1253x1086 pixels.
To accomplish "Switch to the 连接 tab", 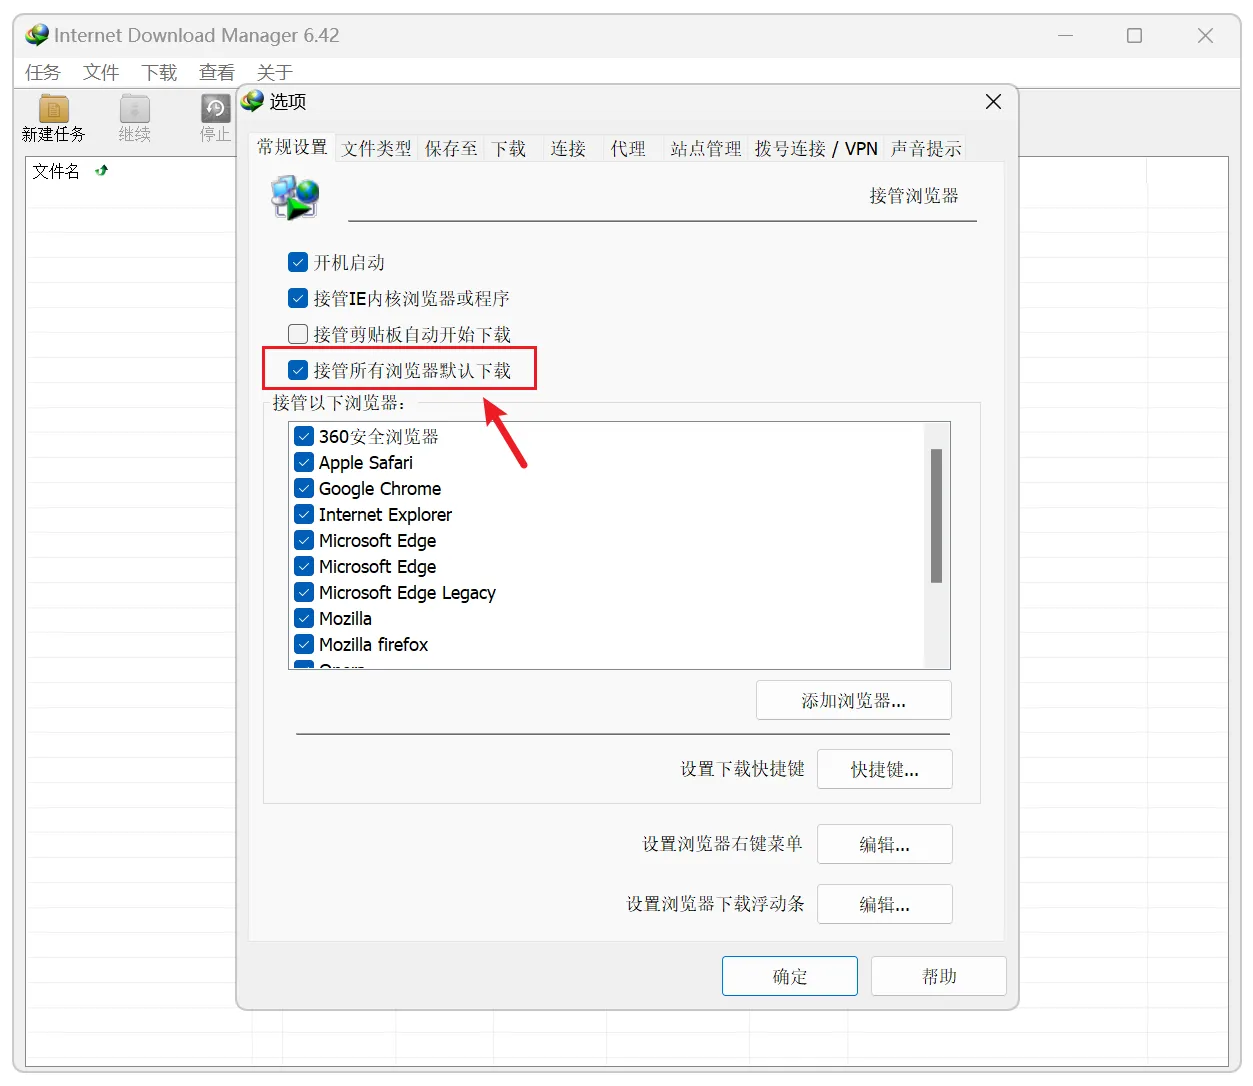I will (569, 149).
